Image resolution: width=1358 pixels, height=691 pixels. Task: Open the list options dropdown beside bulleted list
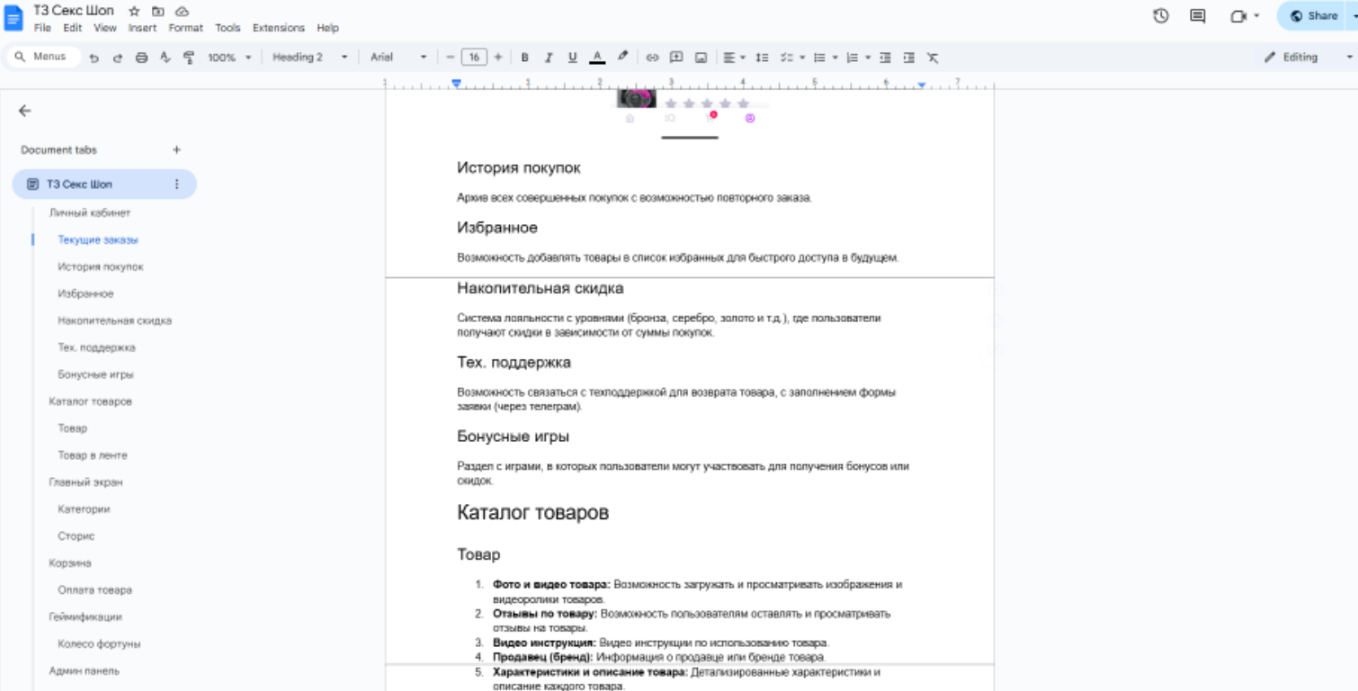pyautogui.click(x=835, y=58)
